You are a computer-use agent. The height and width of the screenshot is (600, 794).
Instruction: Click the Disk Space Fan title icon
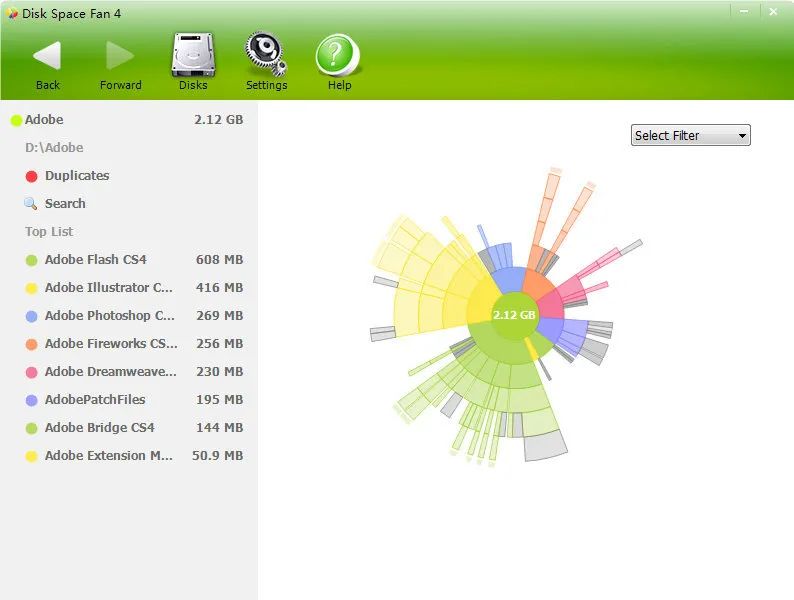(12, 14)
